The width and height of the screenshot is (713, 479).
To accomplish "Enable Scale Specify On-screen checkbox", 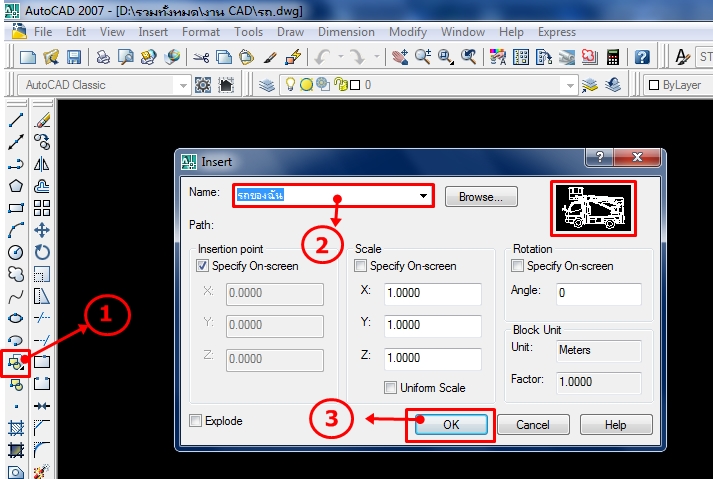I will [x=360, y=266].
